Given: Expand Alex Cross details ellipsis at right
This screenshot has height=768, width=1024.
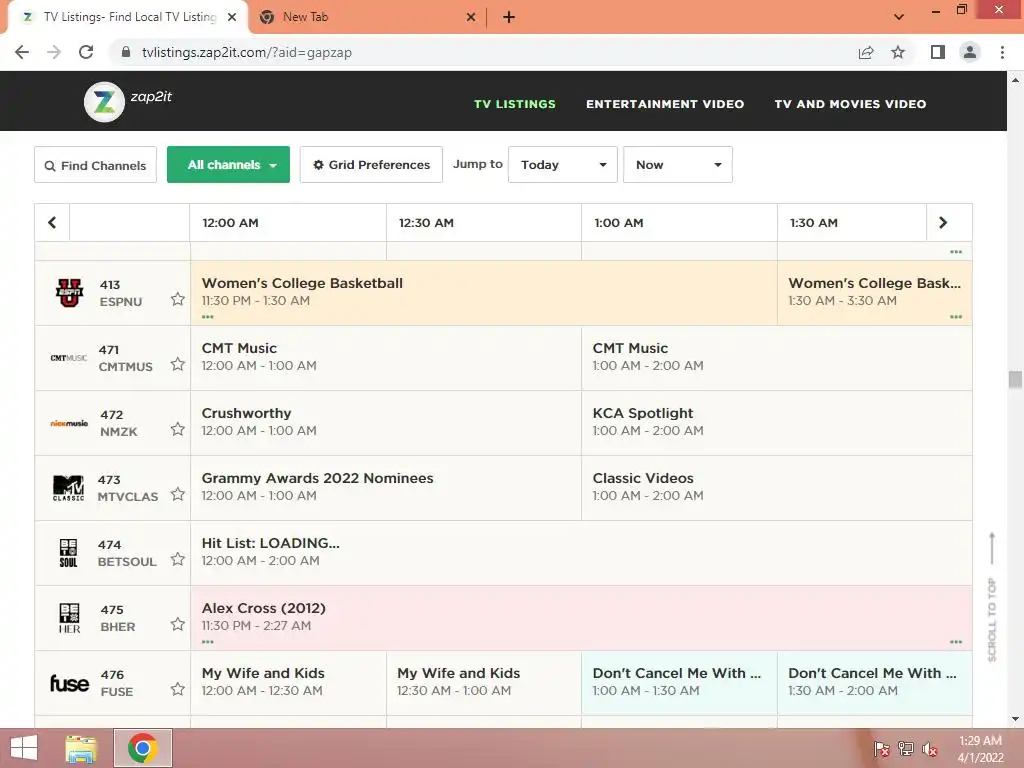Looking at the screenshot, I should pos(955,642).
